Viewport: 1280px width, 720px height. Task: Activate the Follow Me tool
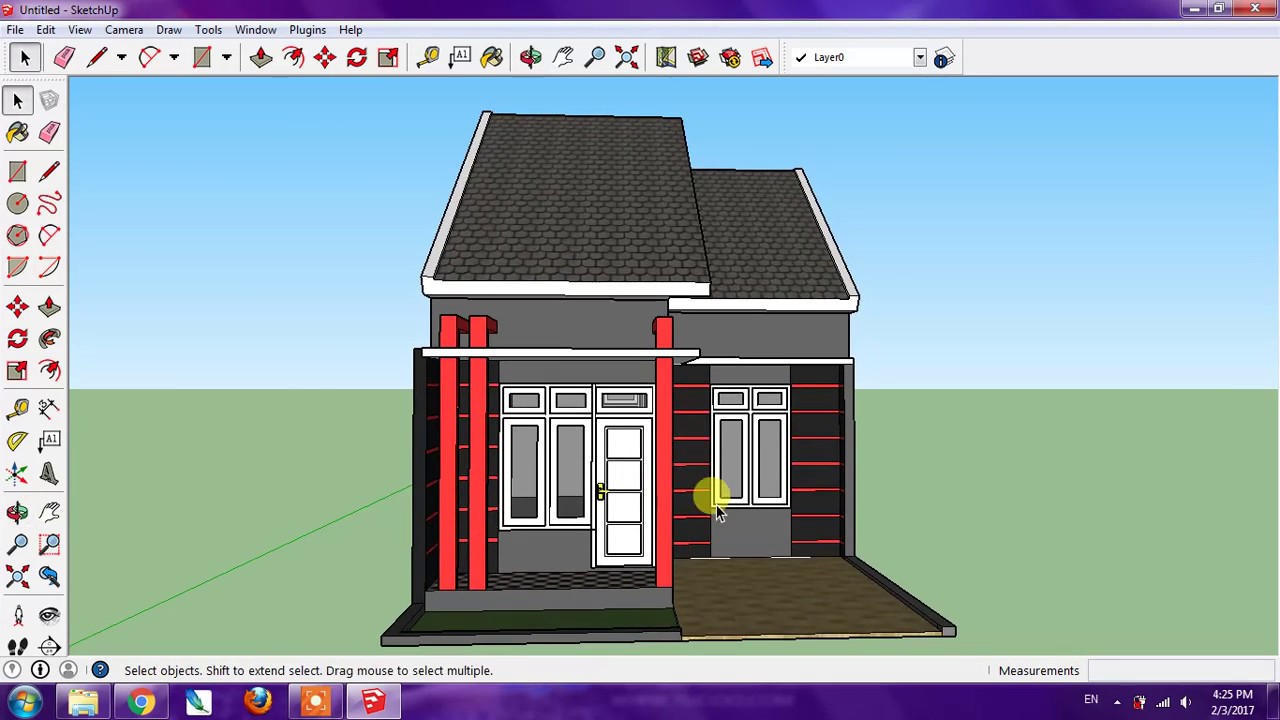49,338
